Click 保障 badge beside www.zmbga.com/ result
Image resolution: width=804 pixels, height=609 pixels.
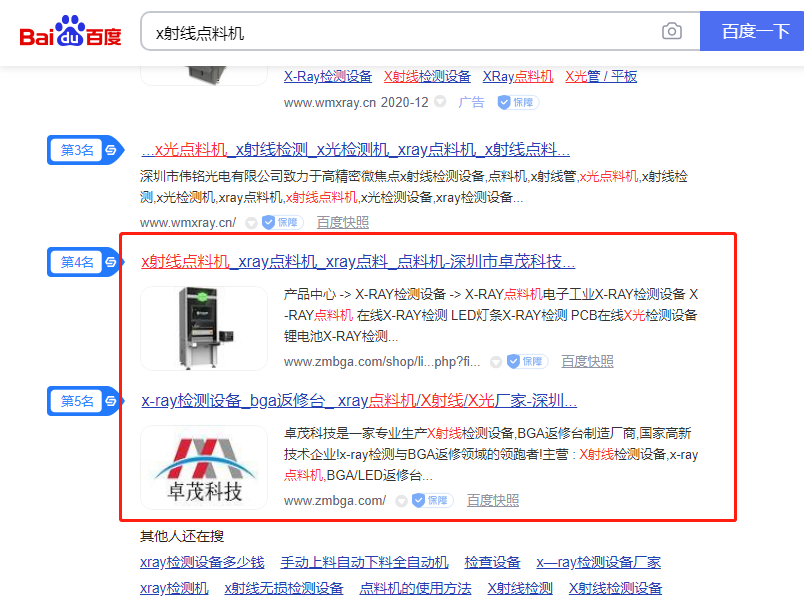pyautogui.click(x=432, y=500)
